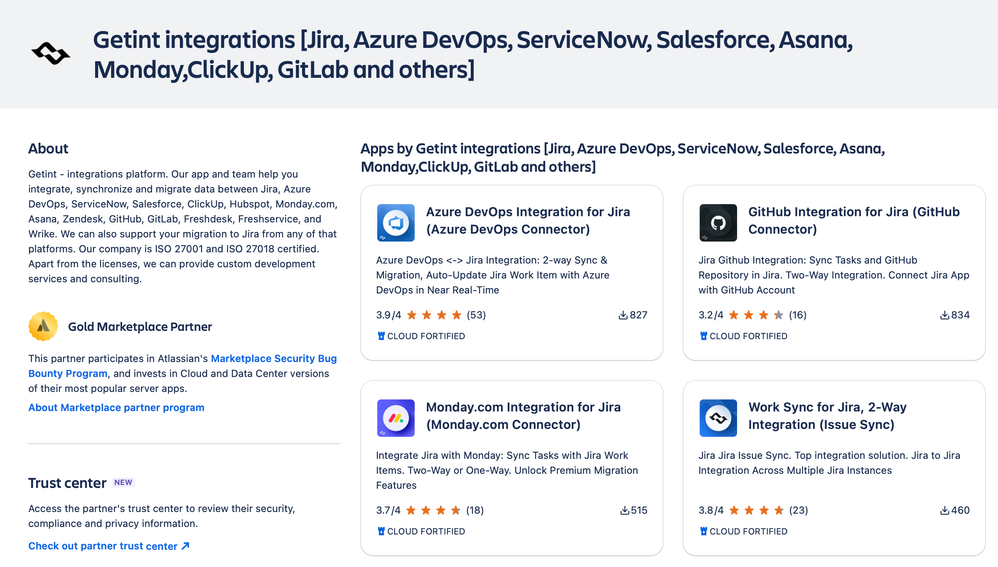This screenshot has width=998, height=567.
Task: Click the 3.8/4 rating text
Action: (x=711, y=510)
